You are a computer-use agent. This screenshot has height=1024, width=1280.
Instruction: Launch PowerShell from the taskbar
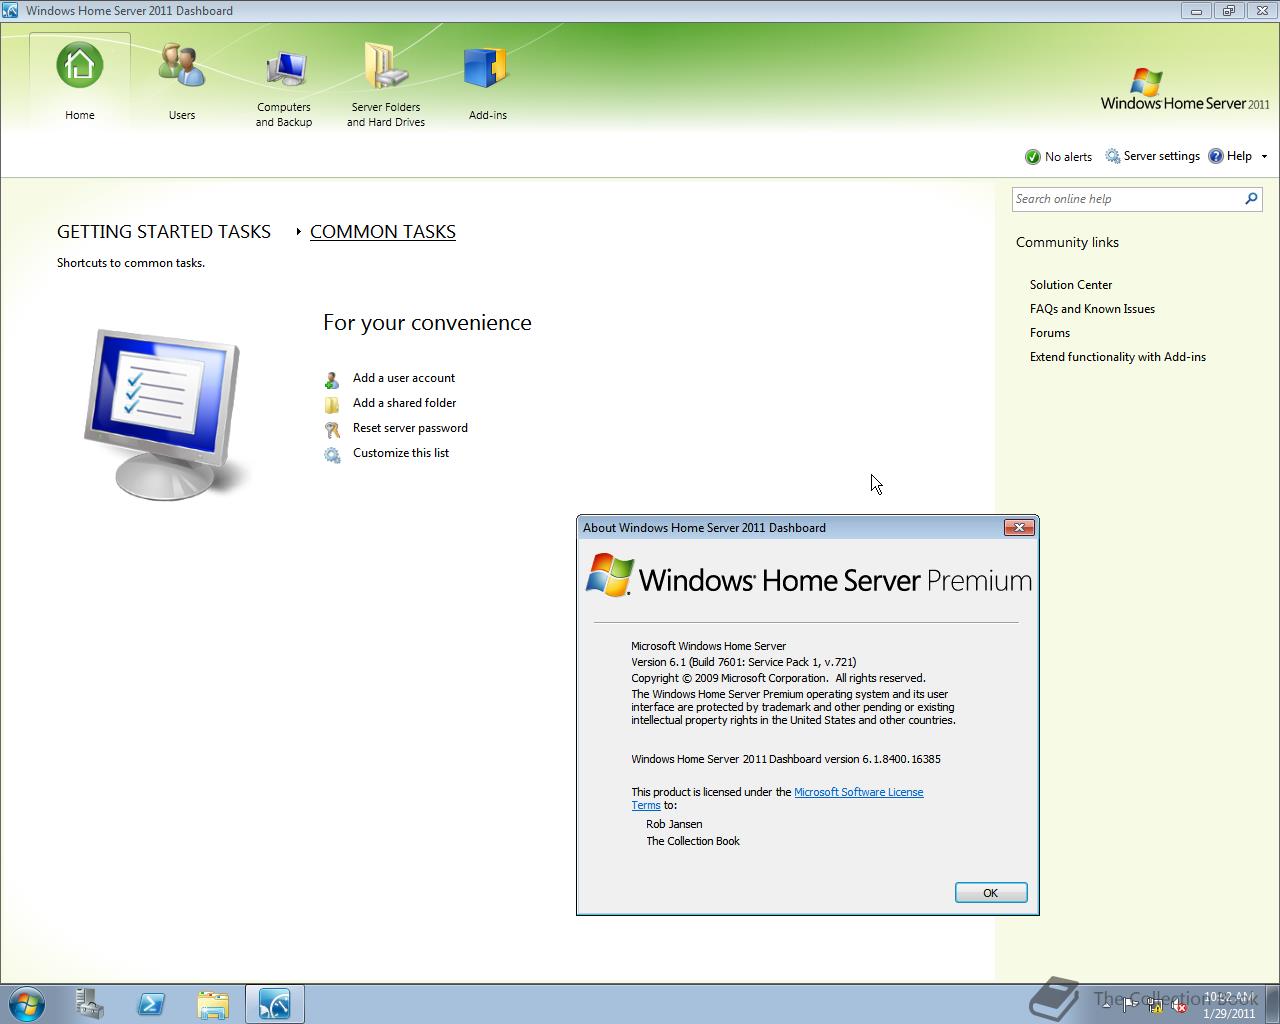151,1004
